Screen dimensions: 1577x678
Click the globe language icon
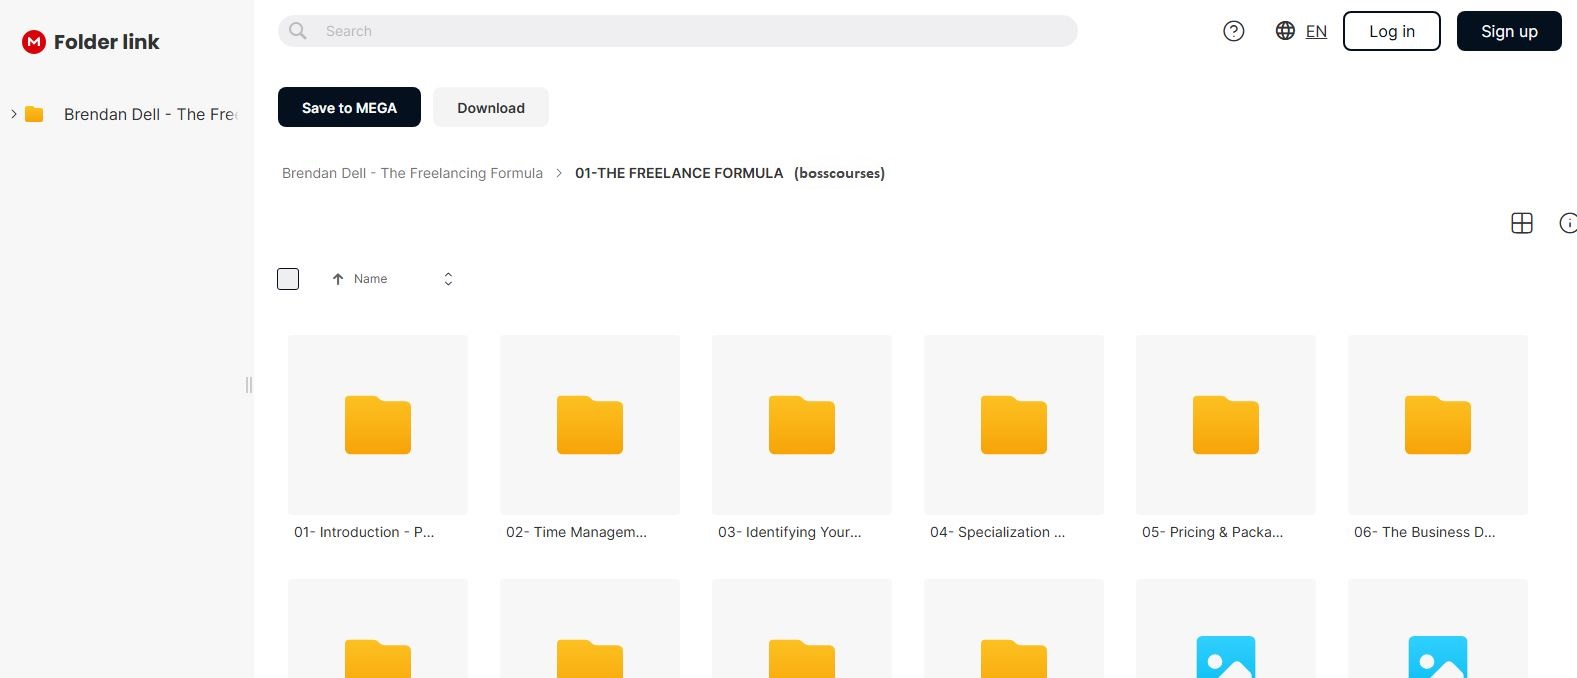1285,31
